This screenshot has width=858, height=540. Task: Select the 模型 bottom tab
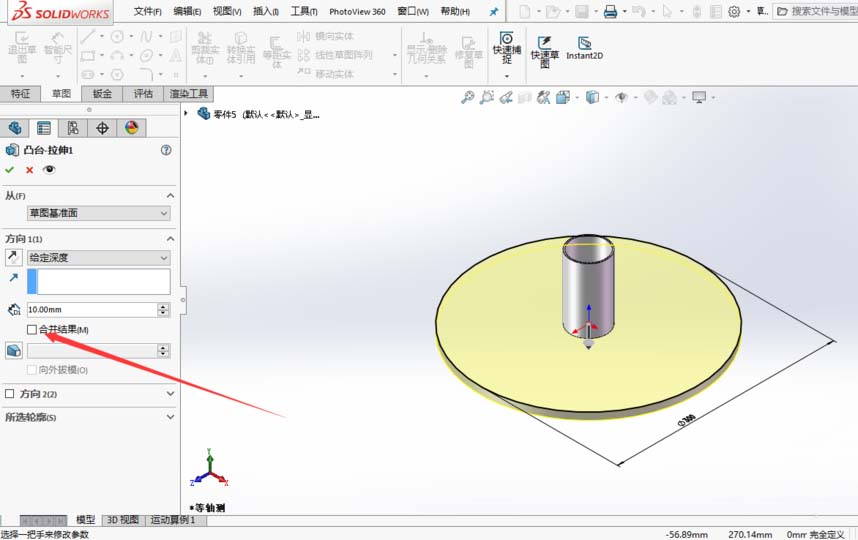pos(85,520)
